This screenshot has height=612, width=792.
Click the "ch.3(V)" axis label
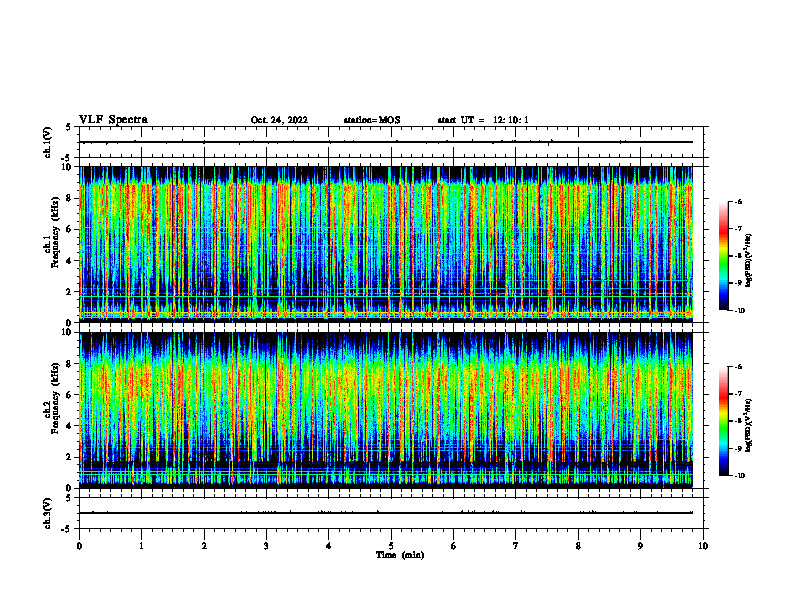tap(48, 513)
